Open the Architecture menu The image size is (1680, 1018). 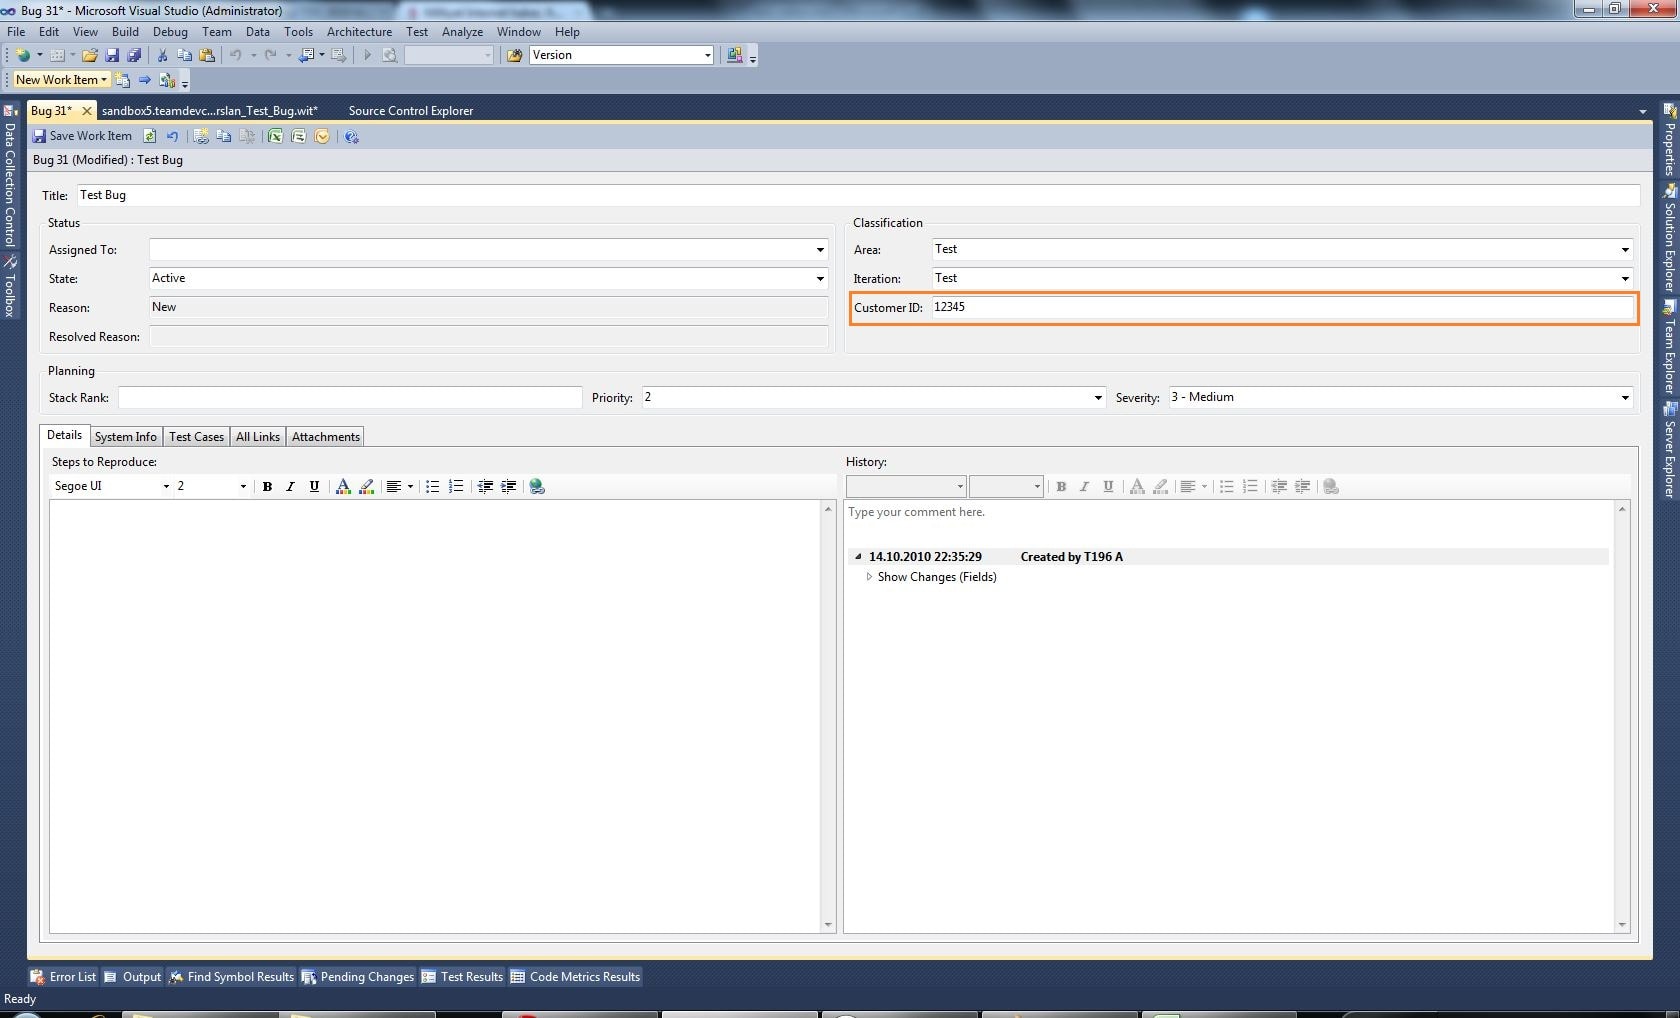point(359,32)
